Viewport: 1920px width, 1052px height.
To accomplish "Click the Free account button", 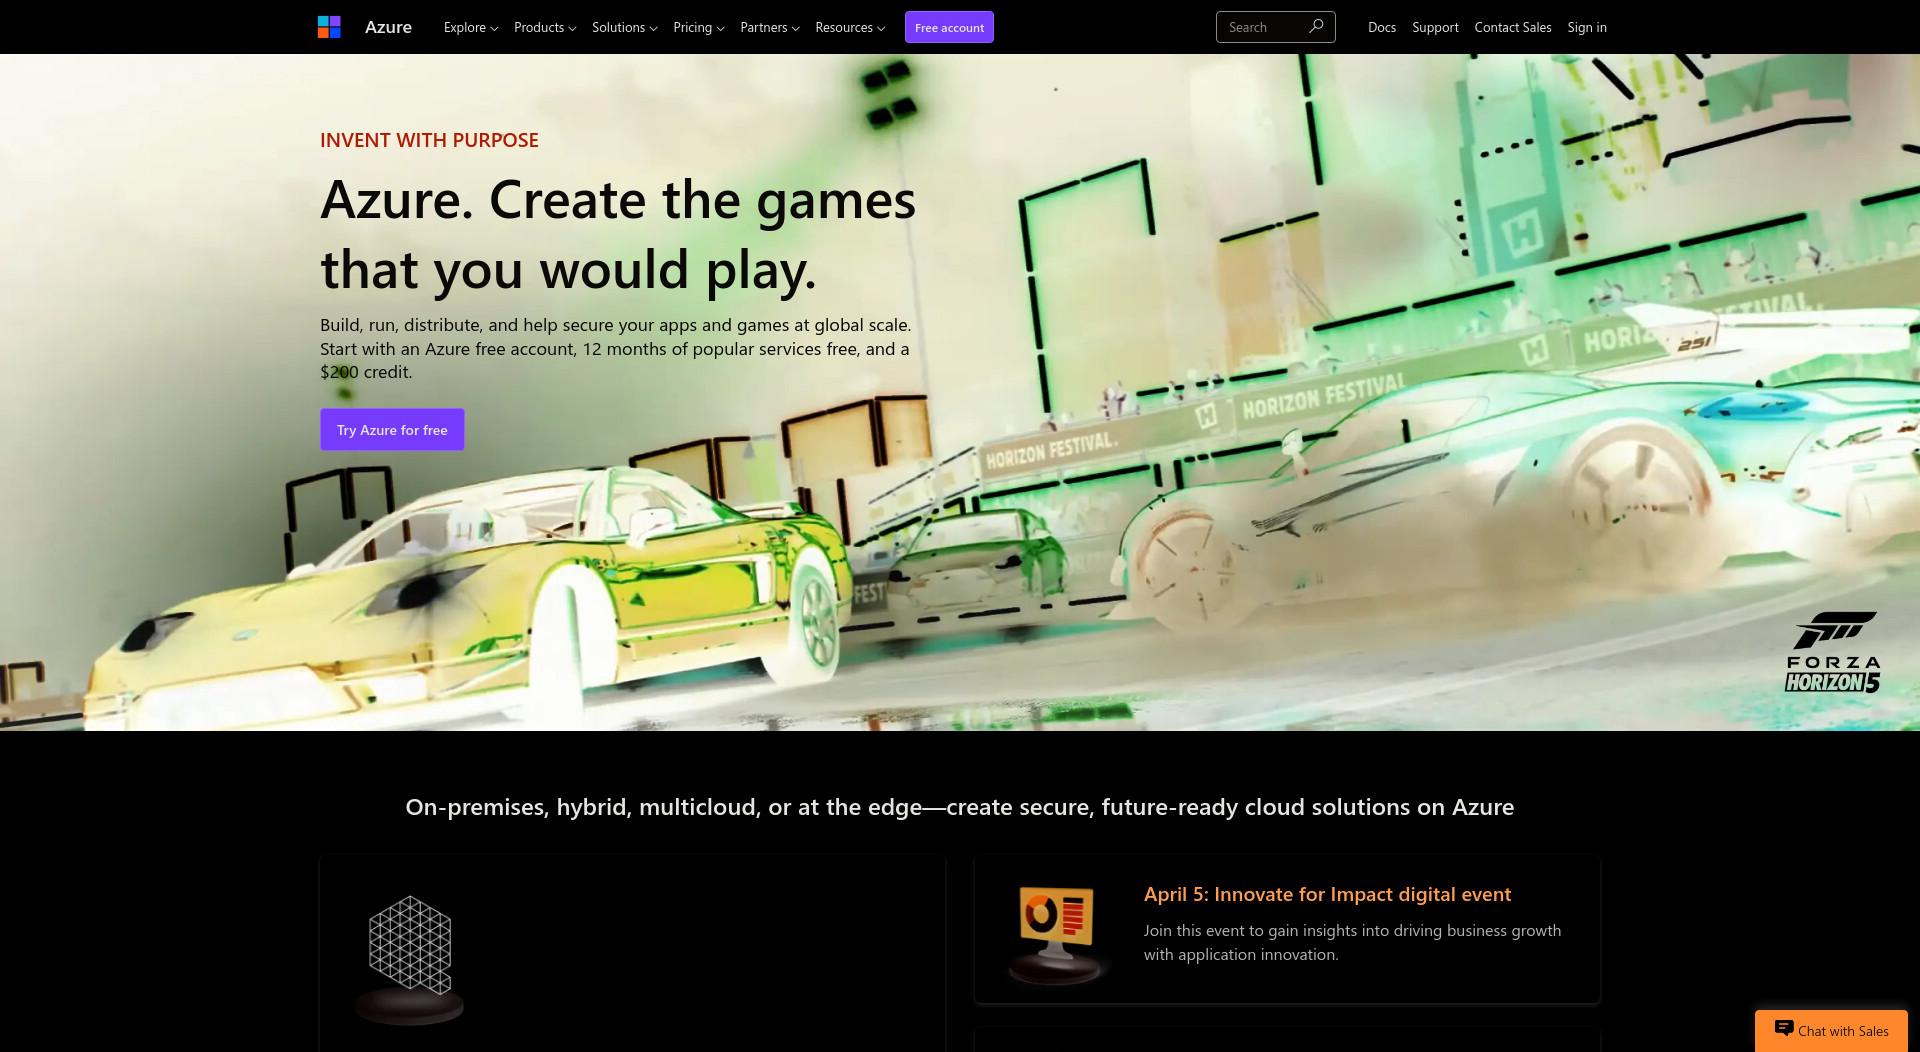I will [x=949, y=27].
